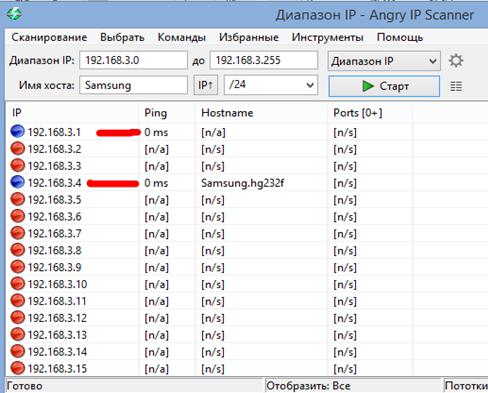The height and width of the screenshot is (393, 488).
Task: Click the Angry IP Scanner title bar icon
Action: tap(14, 14)
